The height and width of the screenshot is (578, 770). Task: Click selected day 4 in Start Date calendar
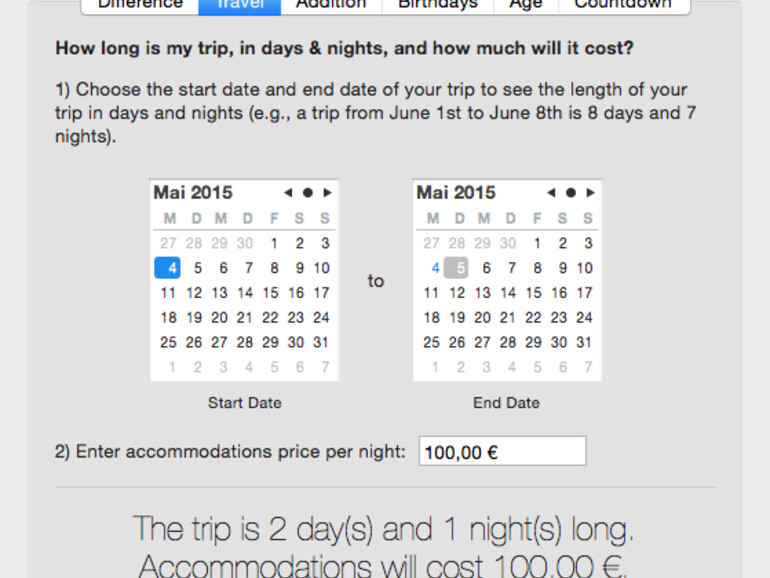[168, 268]
